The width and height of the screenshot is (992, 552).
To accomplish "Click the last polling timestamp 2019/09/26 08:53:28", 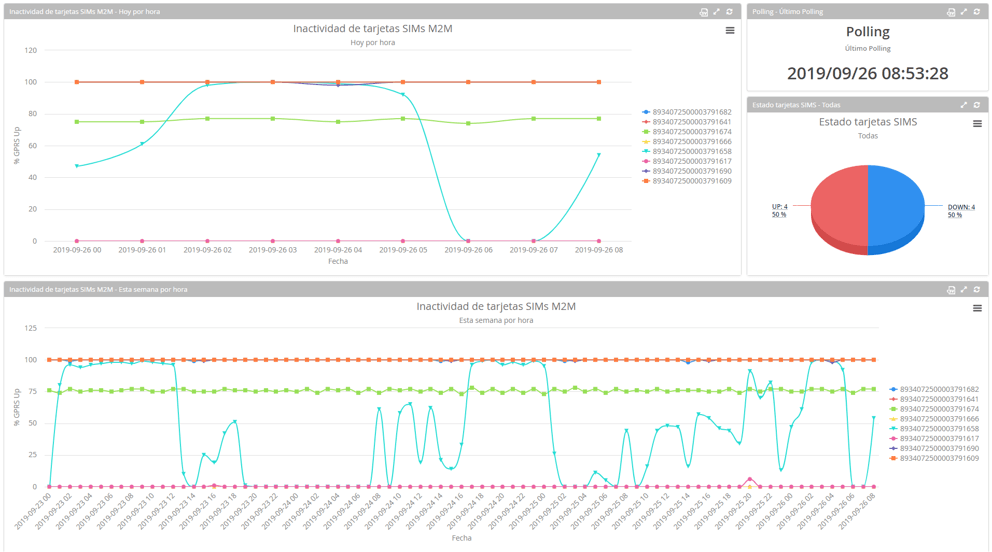I will click(x=867, y=74).
